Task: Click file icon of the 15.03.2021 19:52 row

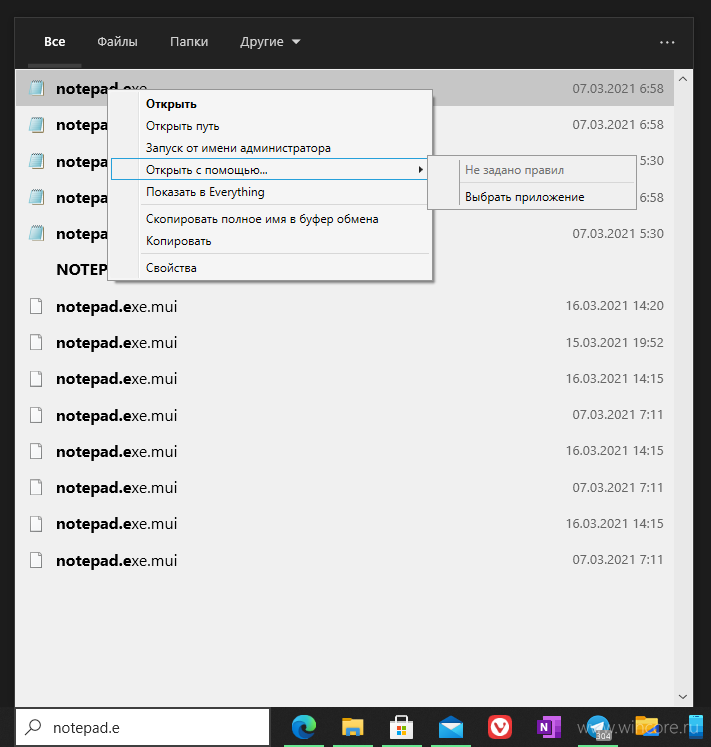Action: (x=36, y=343)
